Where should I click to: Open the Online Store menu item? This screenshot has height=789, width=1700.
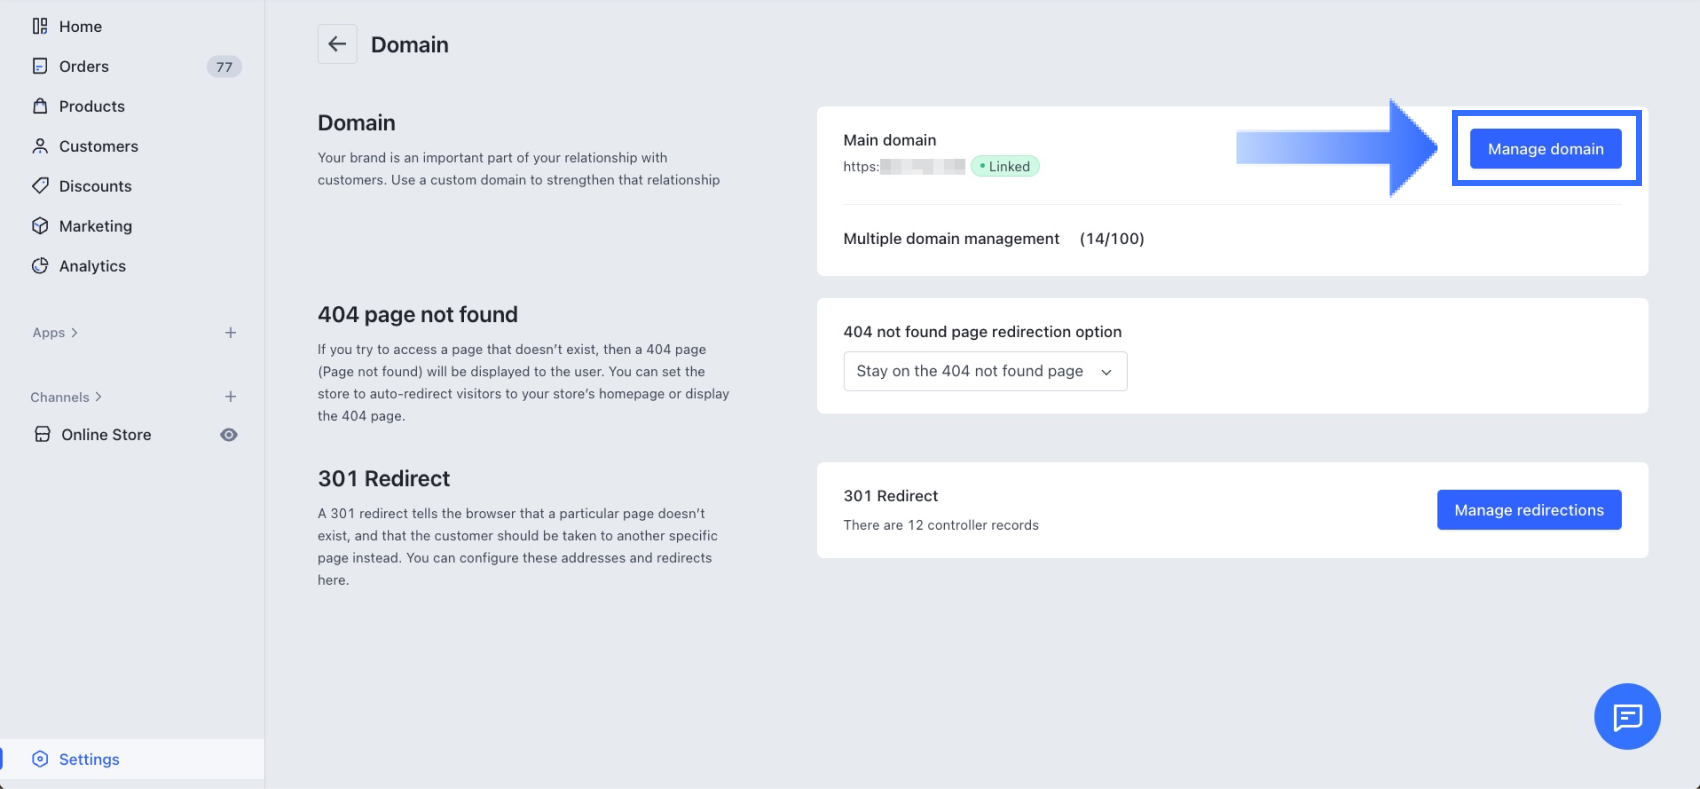pos(106,435)
